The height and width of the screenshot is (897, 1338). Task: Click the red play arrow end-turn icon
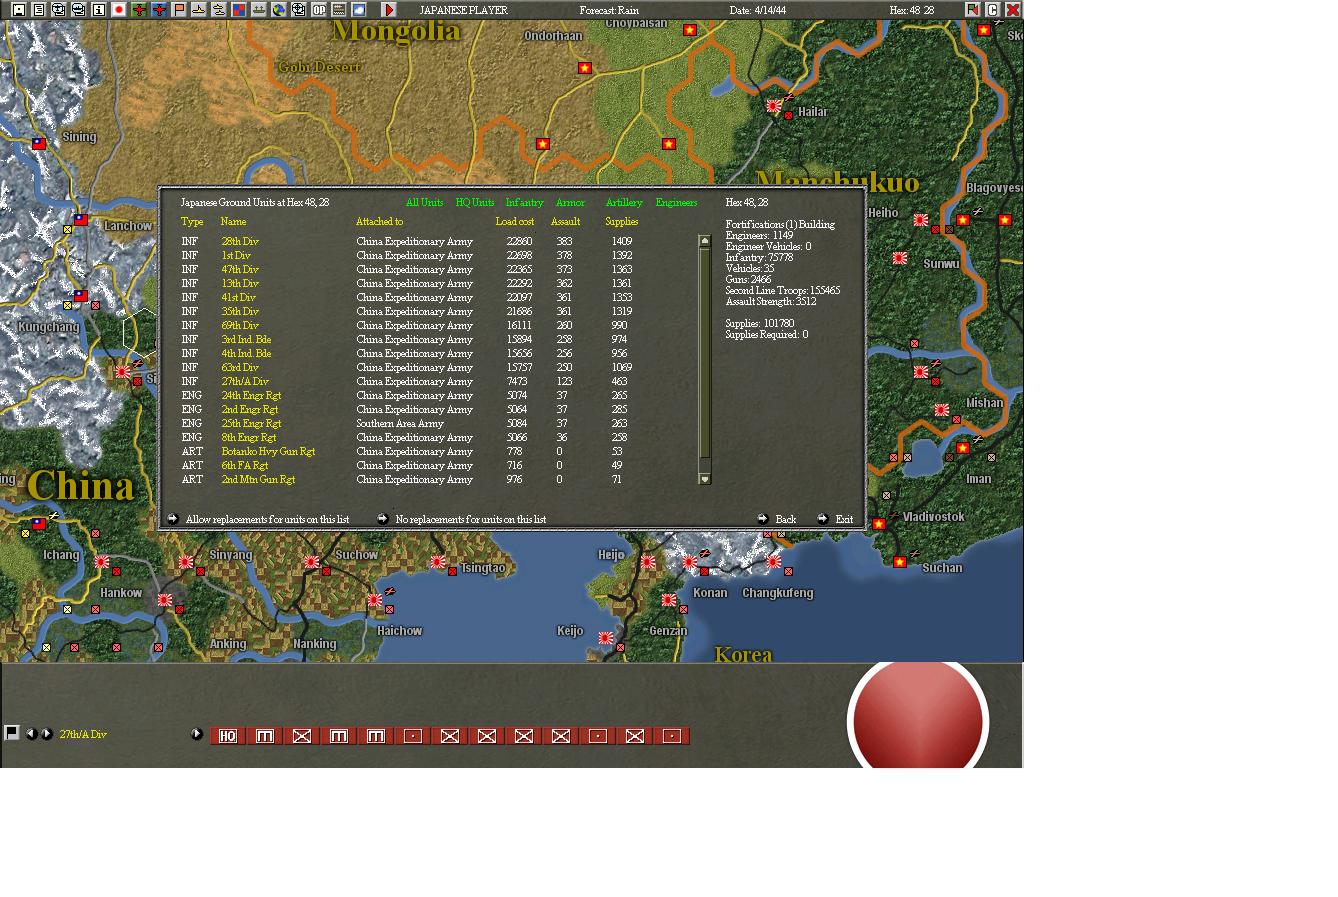(x=389, y=10)
